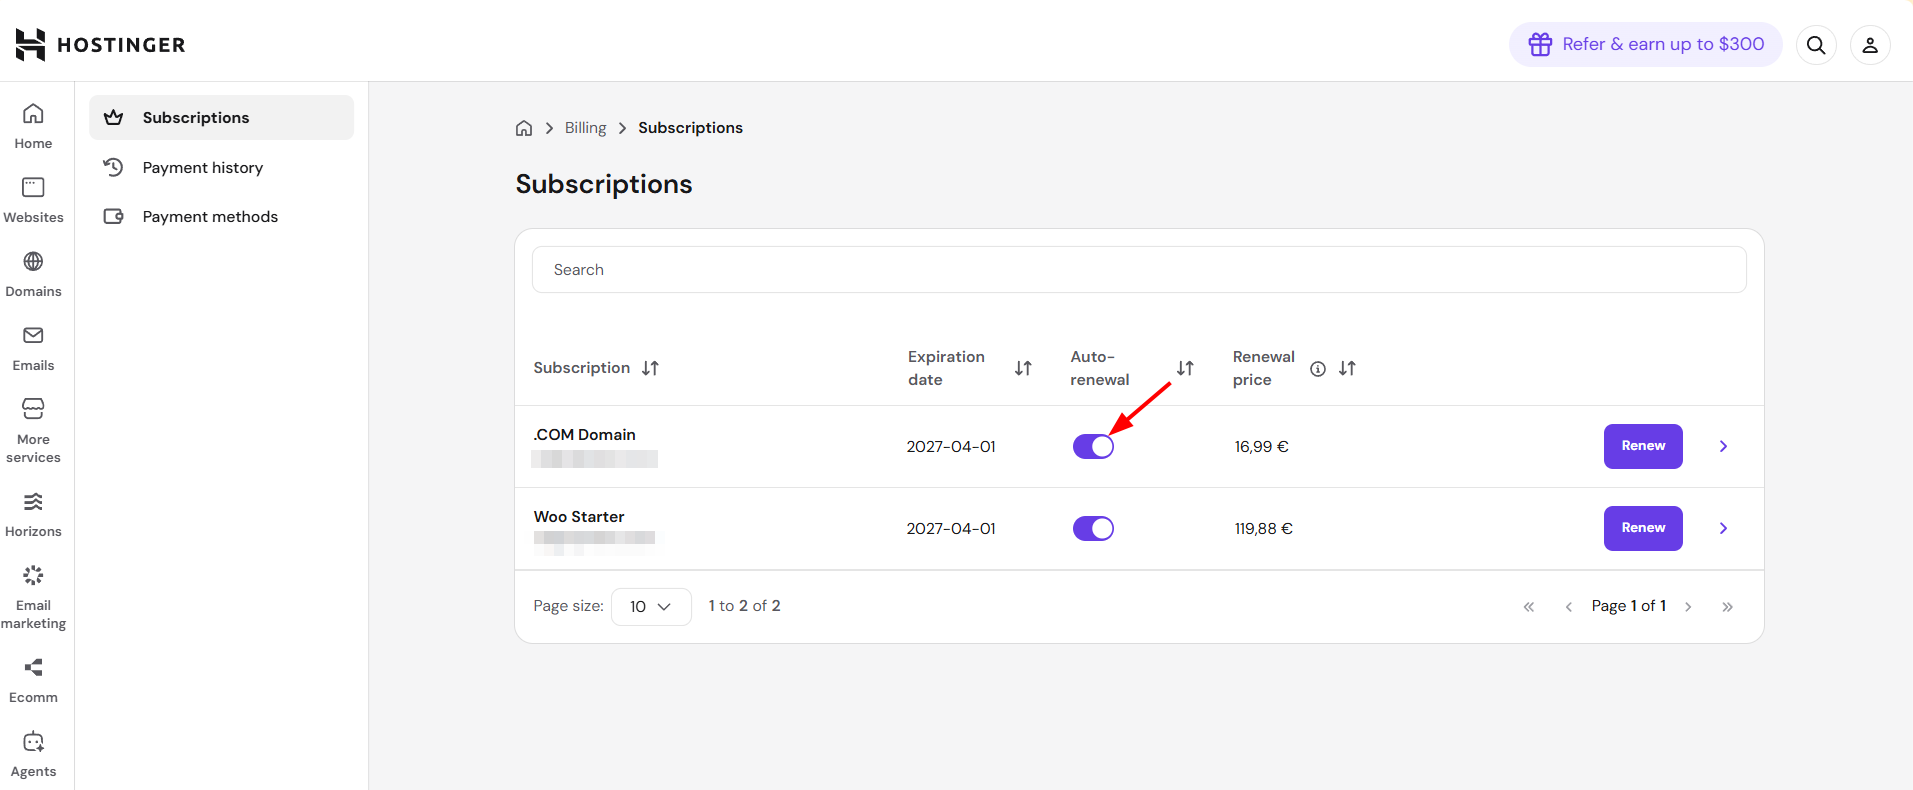1913x790 pixels.
Task: Go to the previous page arrow
Action: click(1569, 607)
